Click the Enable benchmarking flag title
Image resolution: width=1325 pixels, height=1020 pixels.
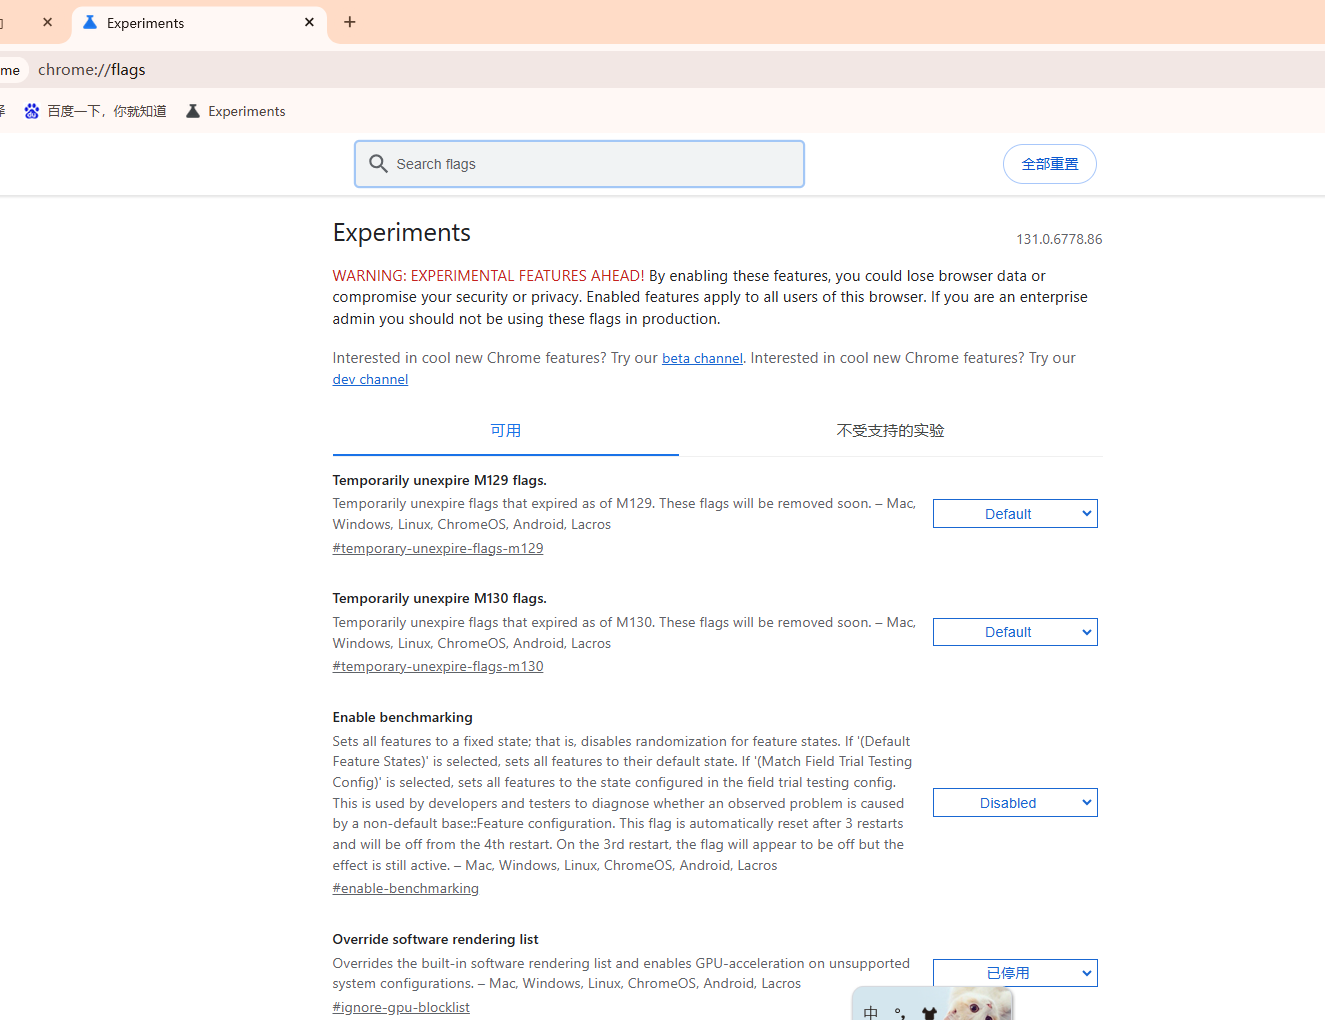(x=403, y=717)
